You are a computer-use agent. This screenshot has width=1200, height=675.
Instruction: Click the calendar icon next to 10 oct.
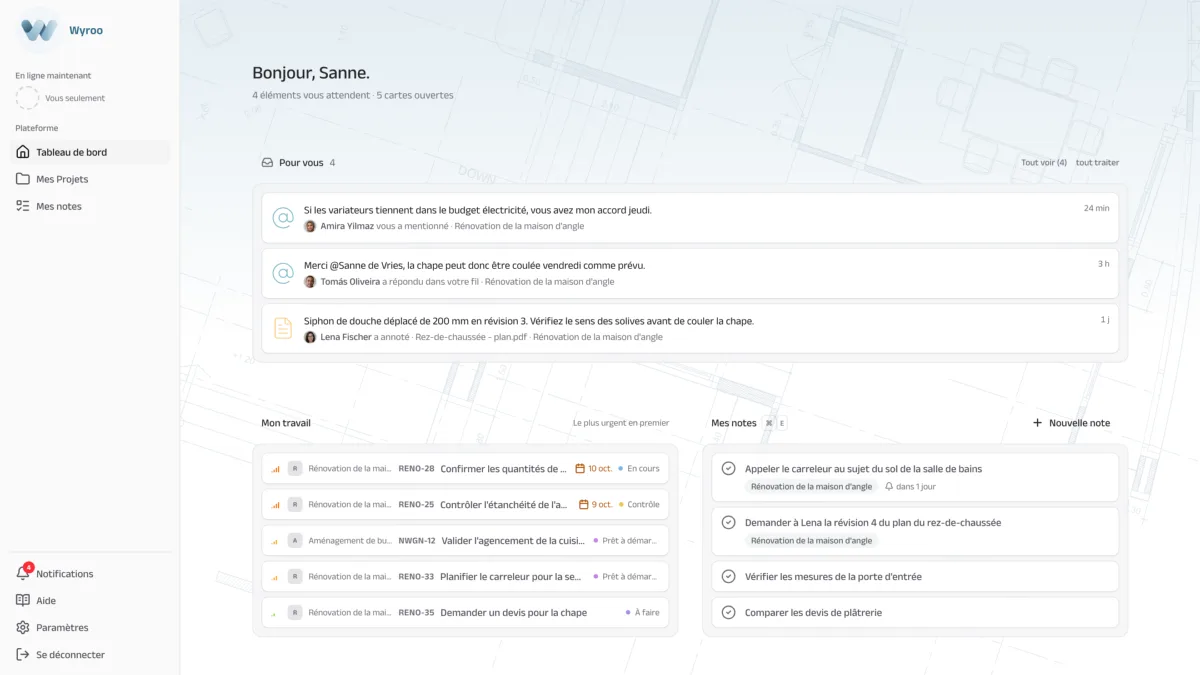(x=580, y=469)
